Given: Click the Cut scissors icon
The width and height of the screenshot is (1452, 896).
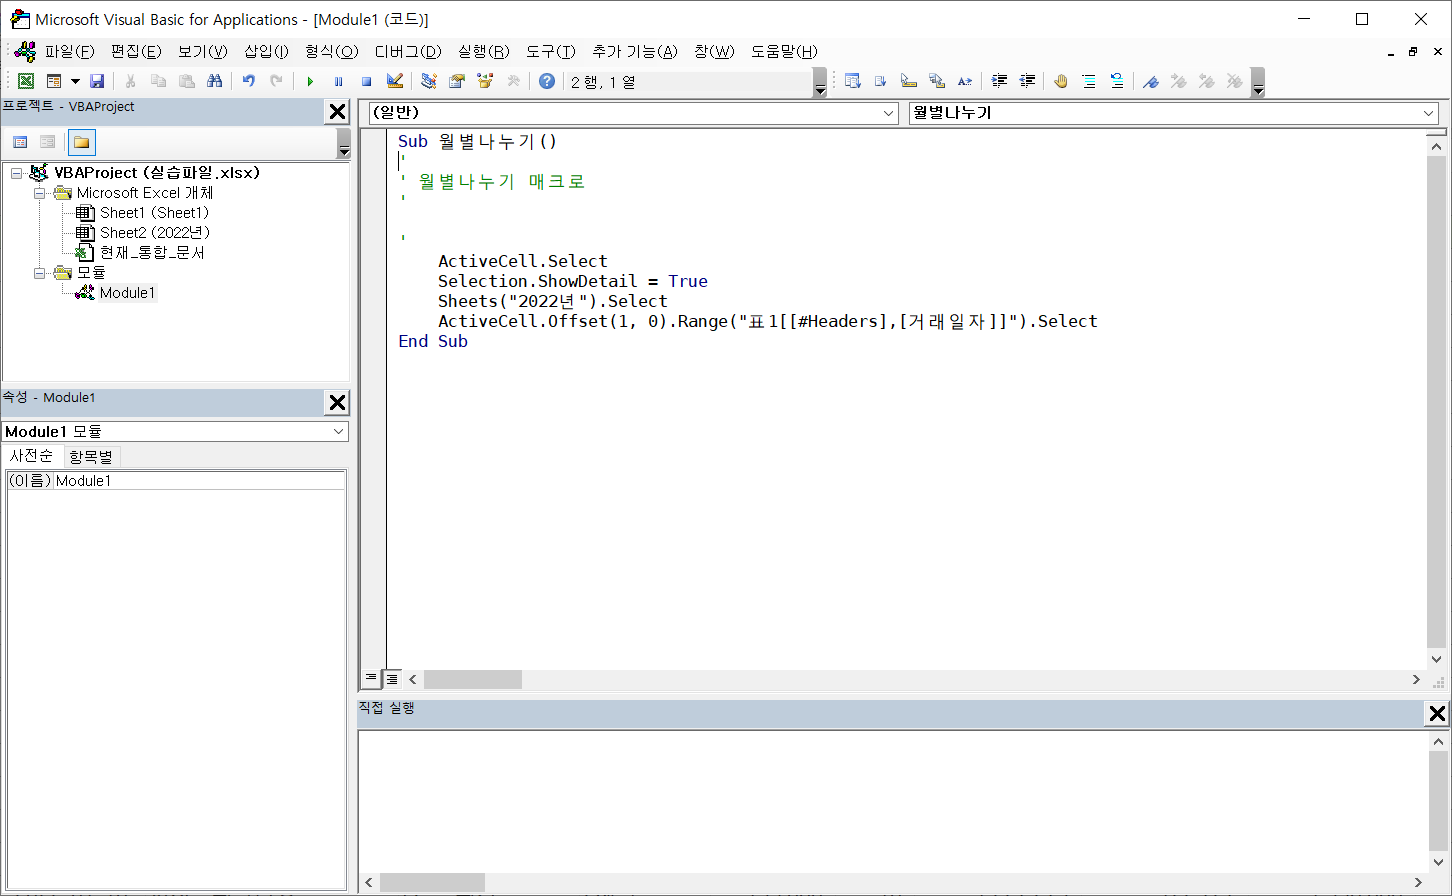Looking at the screenshot, I should point(130,81).
